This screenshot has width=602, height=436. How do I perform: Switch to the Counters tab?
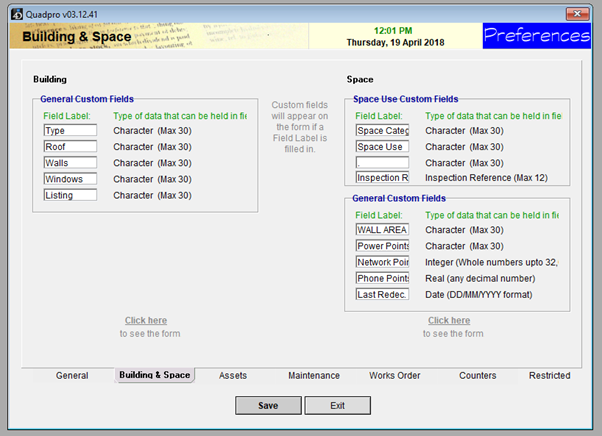(478, 375)
